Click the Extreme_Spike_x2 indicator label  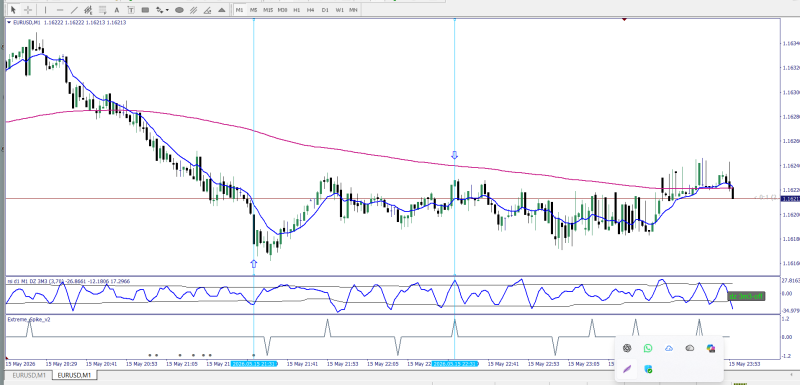coord(29,319)
